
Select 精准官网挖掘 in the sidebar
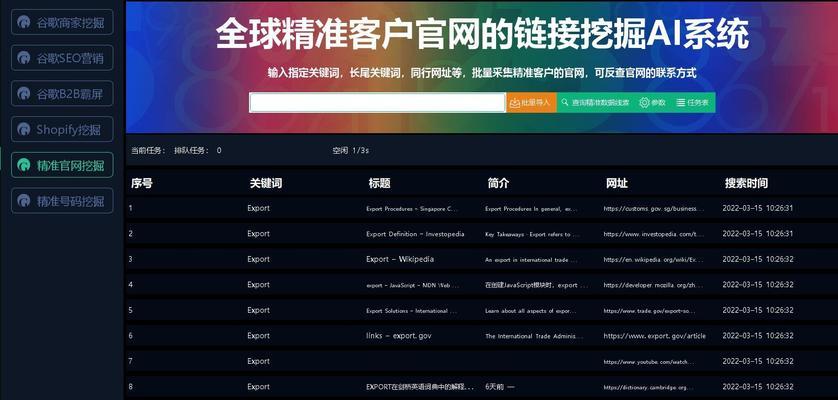62,165
